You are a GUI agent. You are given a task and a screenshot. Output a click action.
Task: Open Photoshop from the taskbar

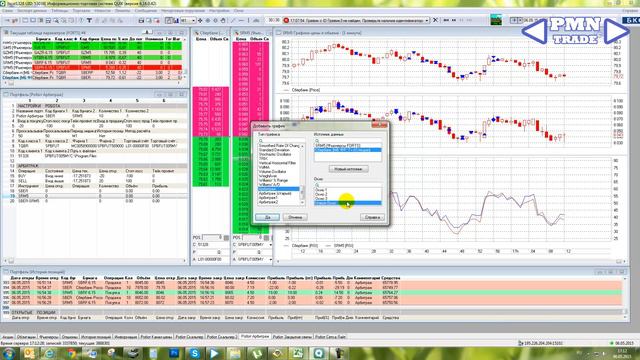pyautogui.click(x=174, y=353)
